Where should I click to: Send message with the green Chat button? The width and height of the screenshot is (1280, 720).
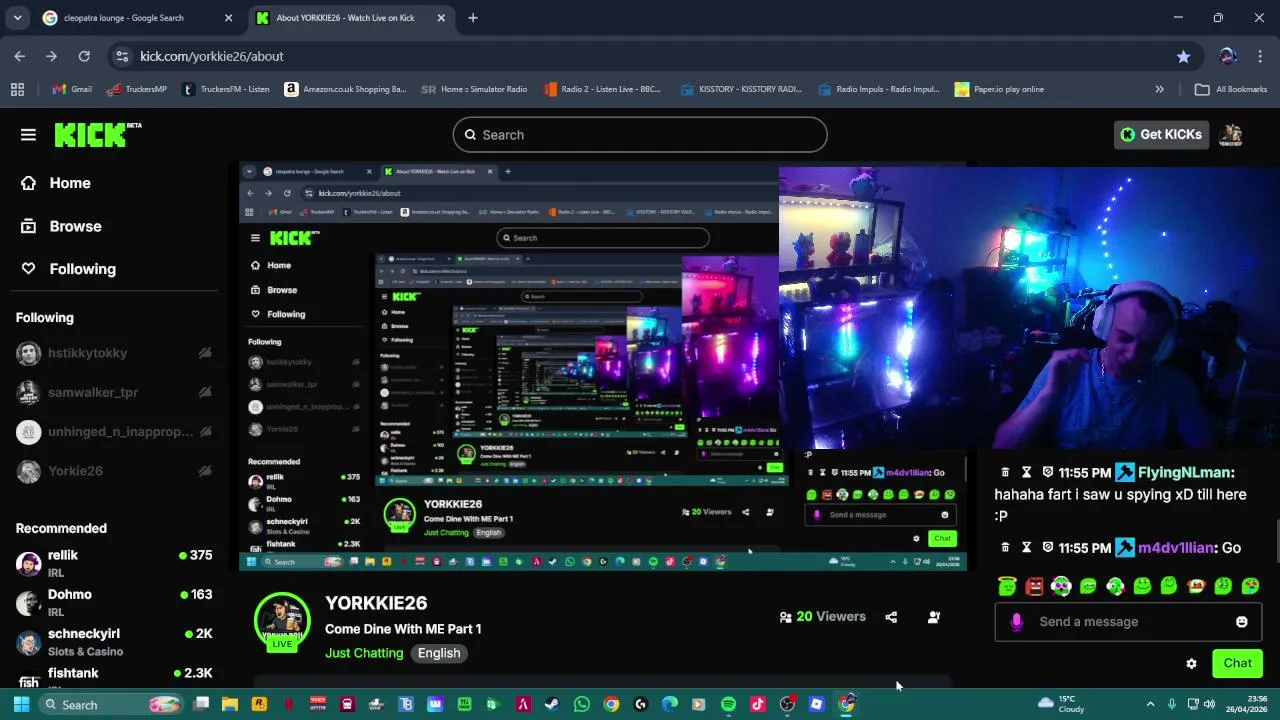click(1237, 663)
